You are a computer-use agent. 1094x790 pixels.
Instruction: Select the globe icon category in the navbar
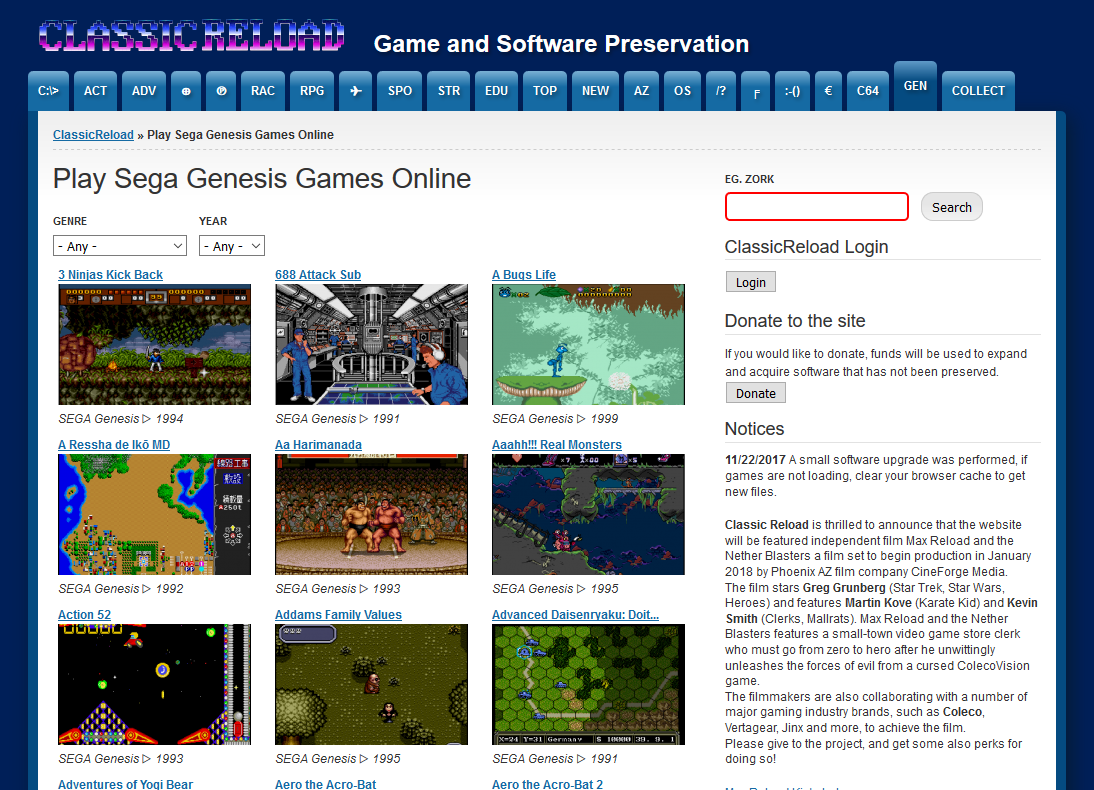point(185,90)
